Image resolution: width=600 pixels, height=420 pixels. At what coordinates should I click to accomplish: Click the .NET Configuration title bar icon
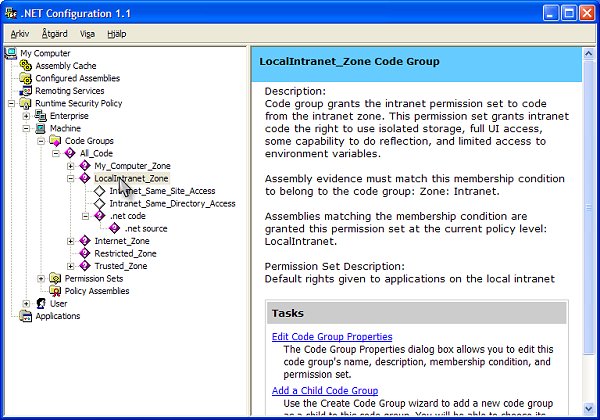(x=11, y=13)
